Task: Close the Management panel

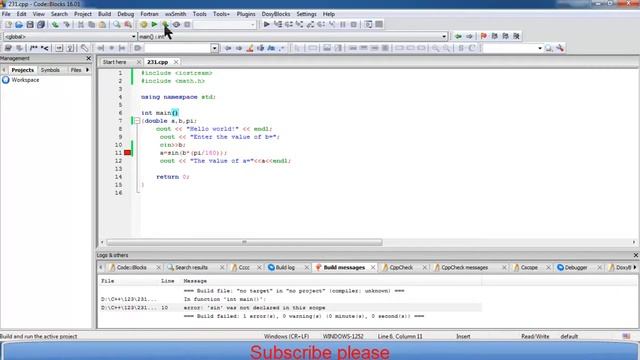Action: (89, 58)
